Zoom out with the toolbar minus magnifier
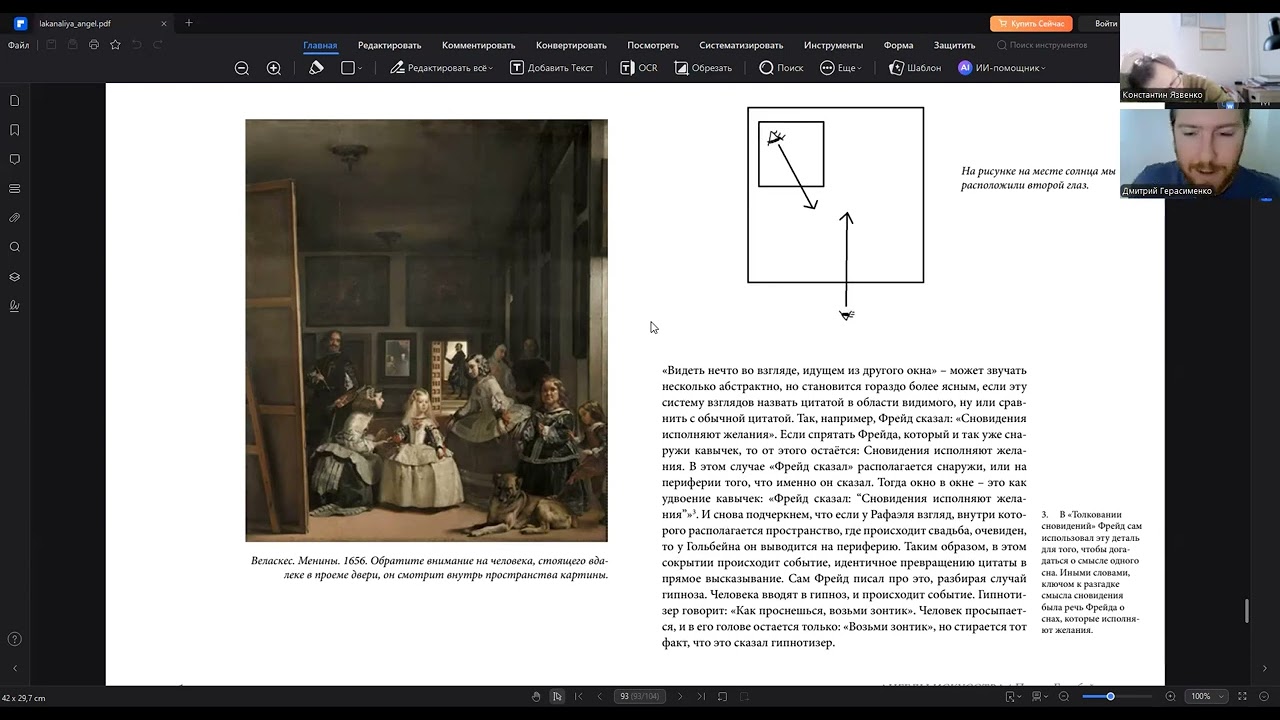Viewport: 1280px width, 720px height. (242, 68)
